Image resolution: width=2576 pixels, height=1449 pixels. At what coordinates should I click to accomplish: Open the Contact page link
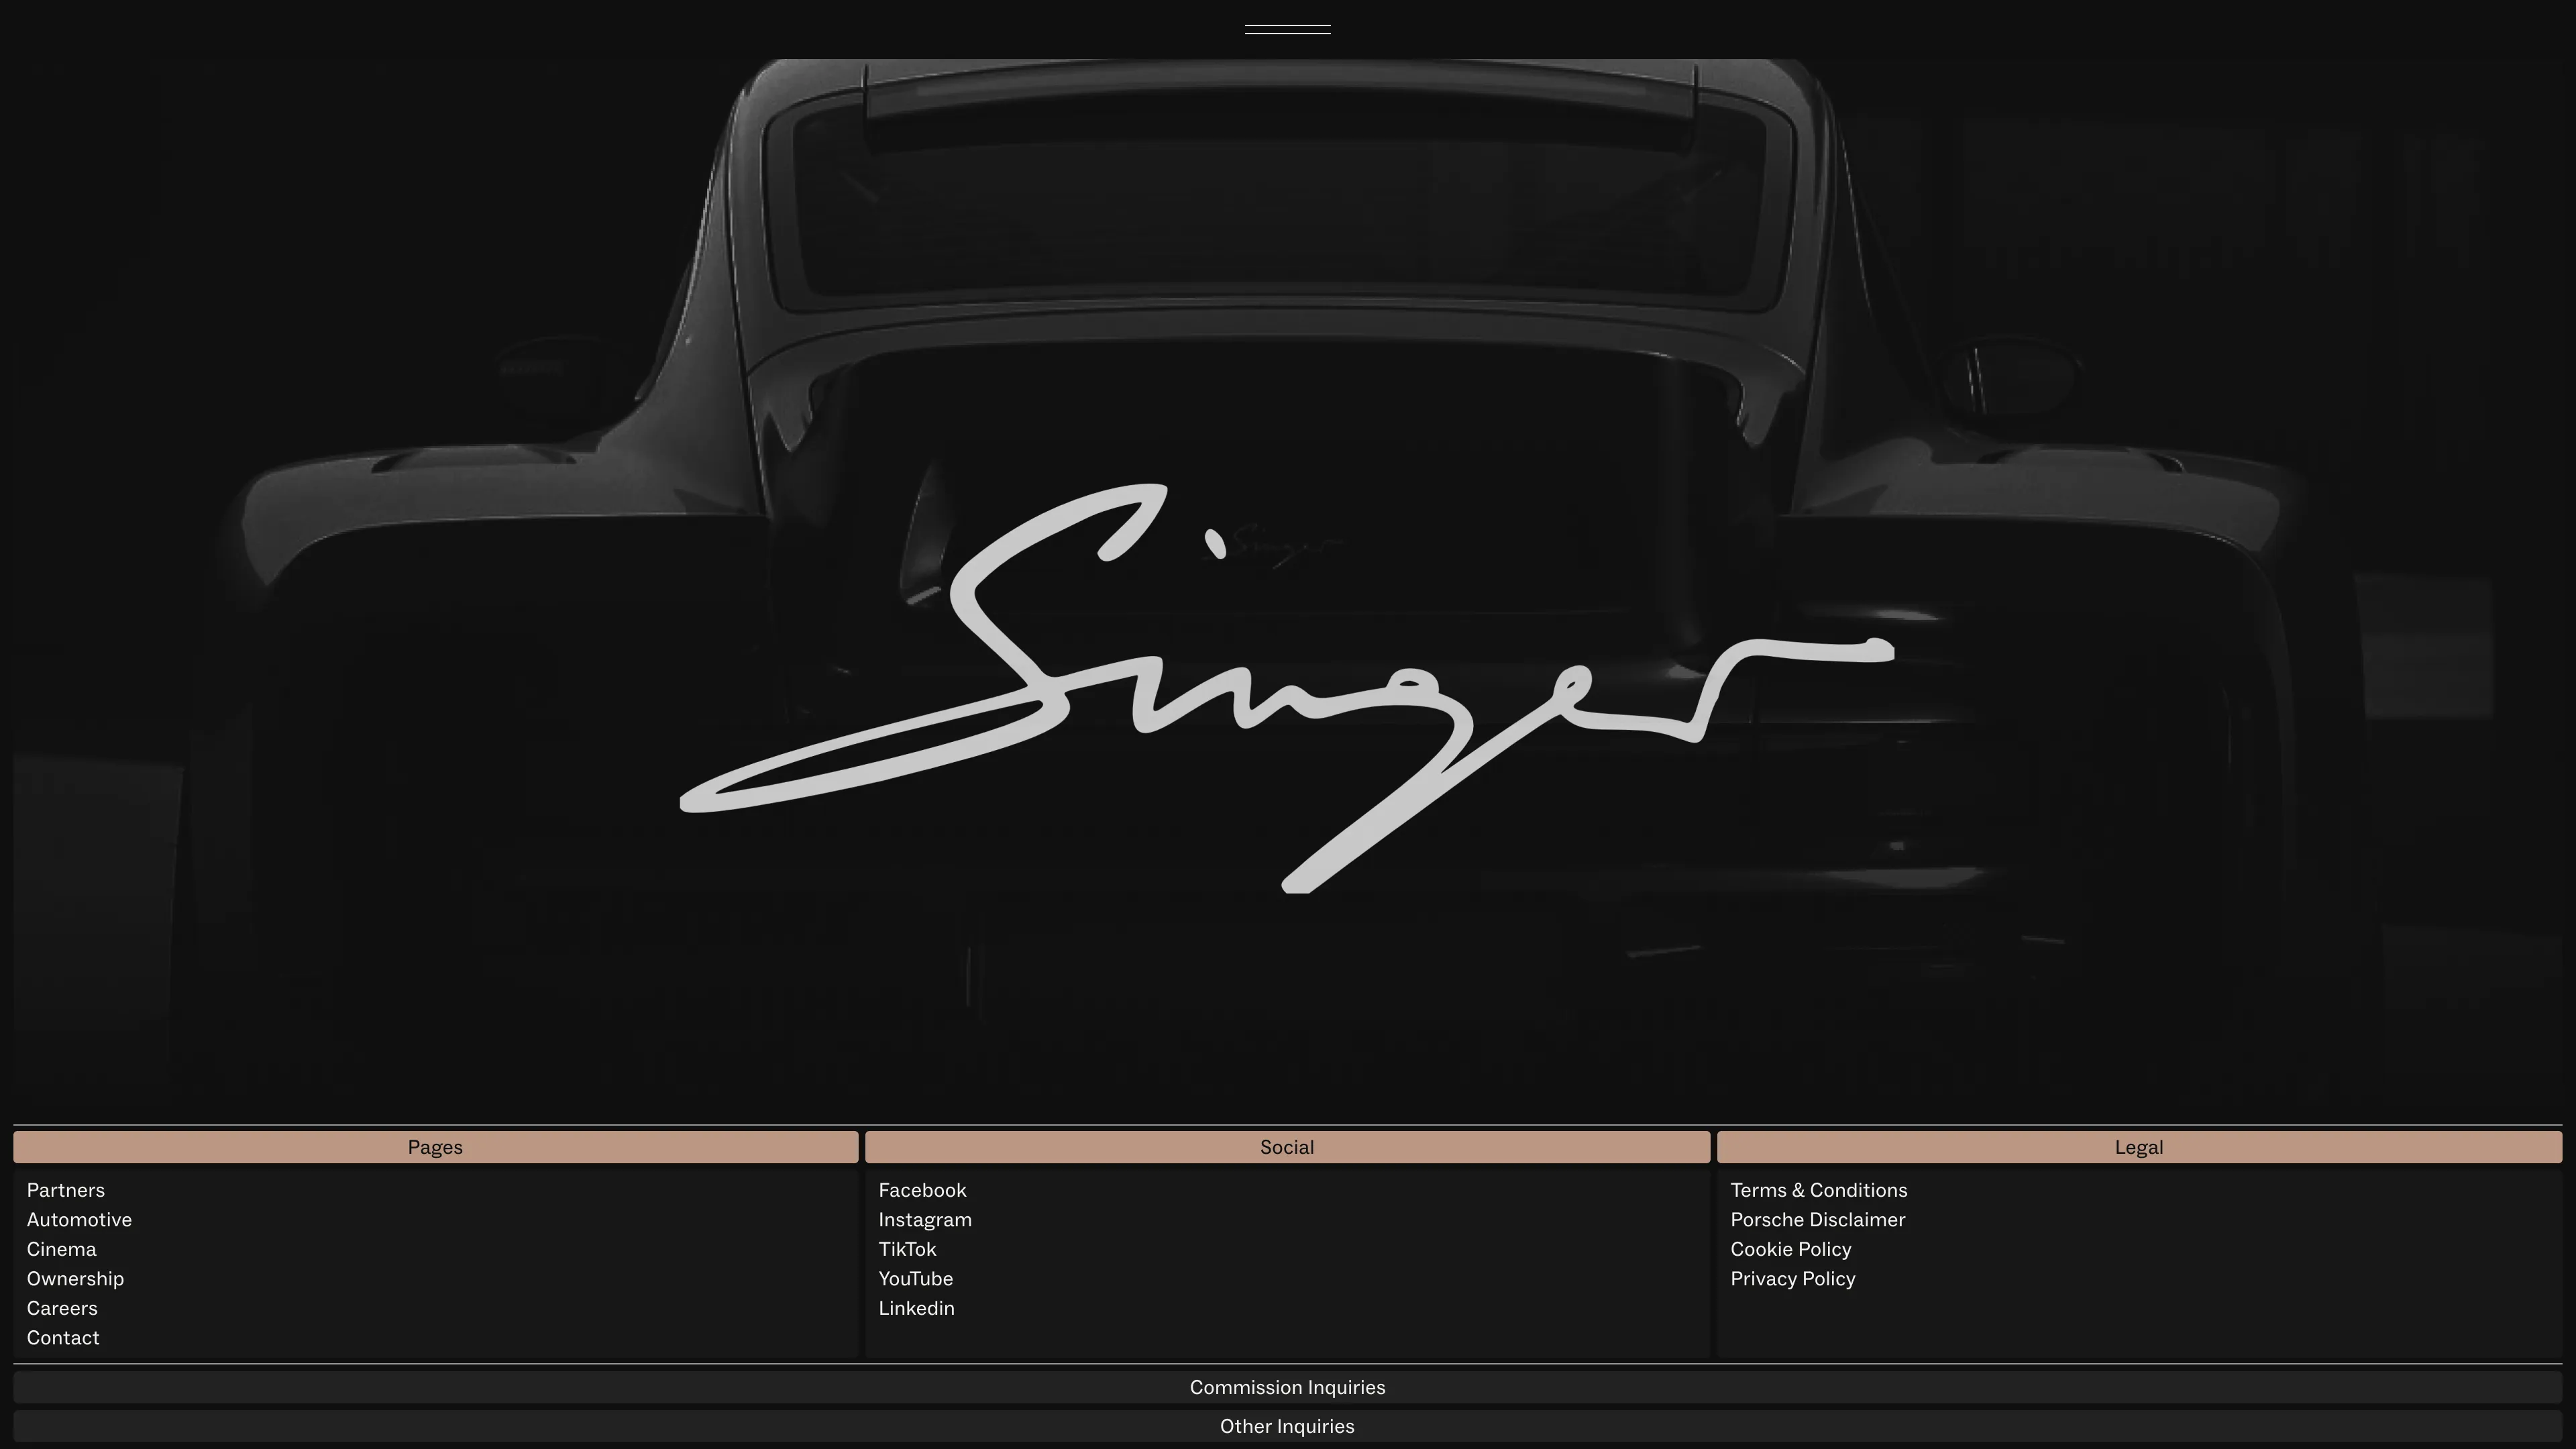click(x=63, y=1338)
